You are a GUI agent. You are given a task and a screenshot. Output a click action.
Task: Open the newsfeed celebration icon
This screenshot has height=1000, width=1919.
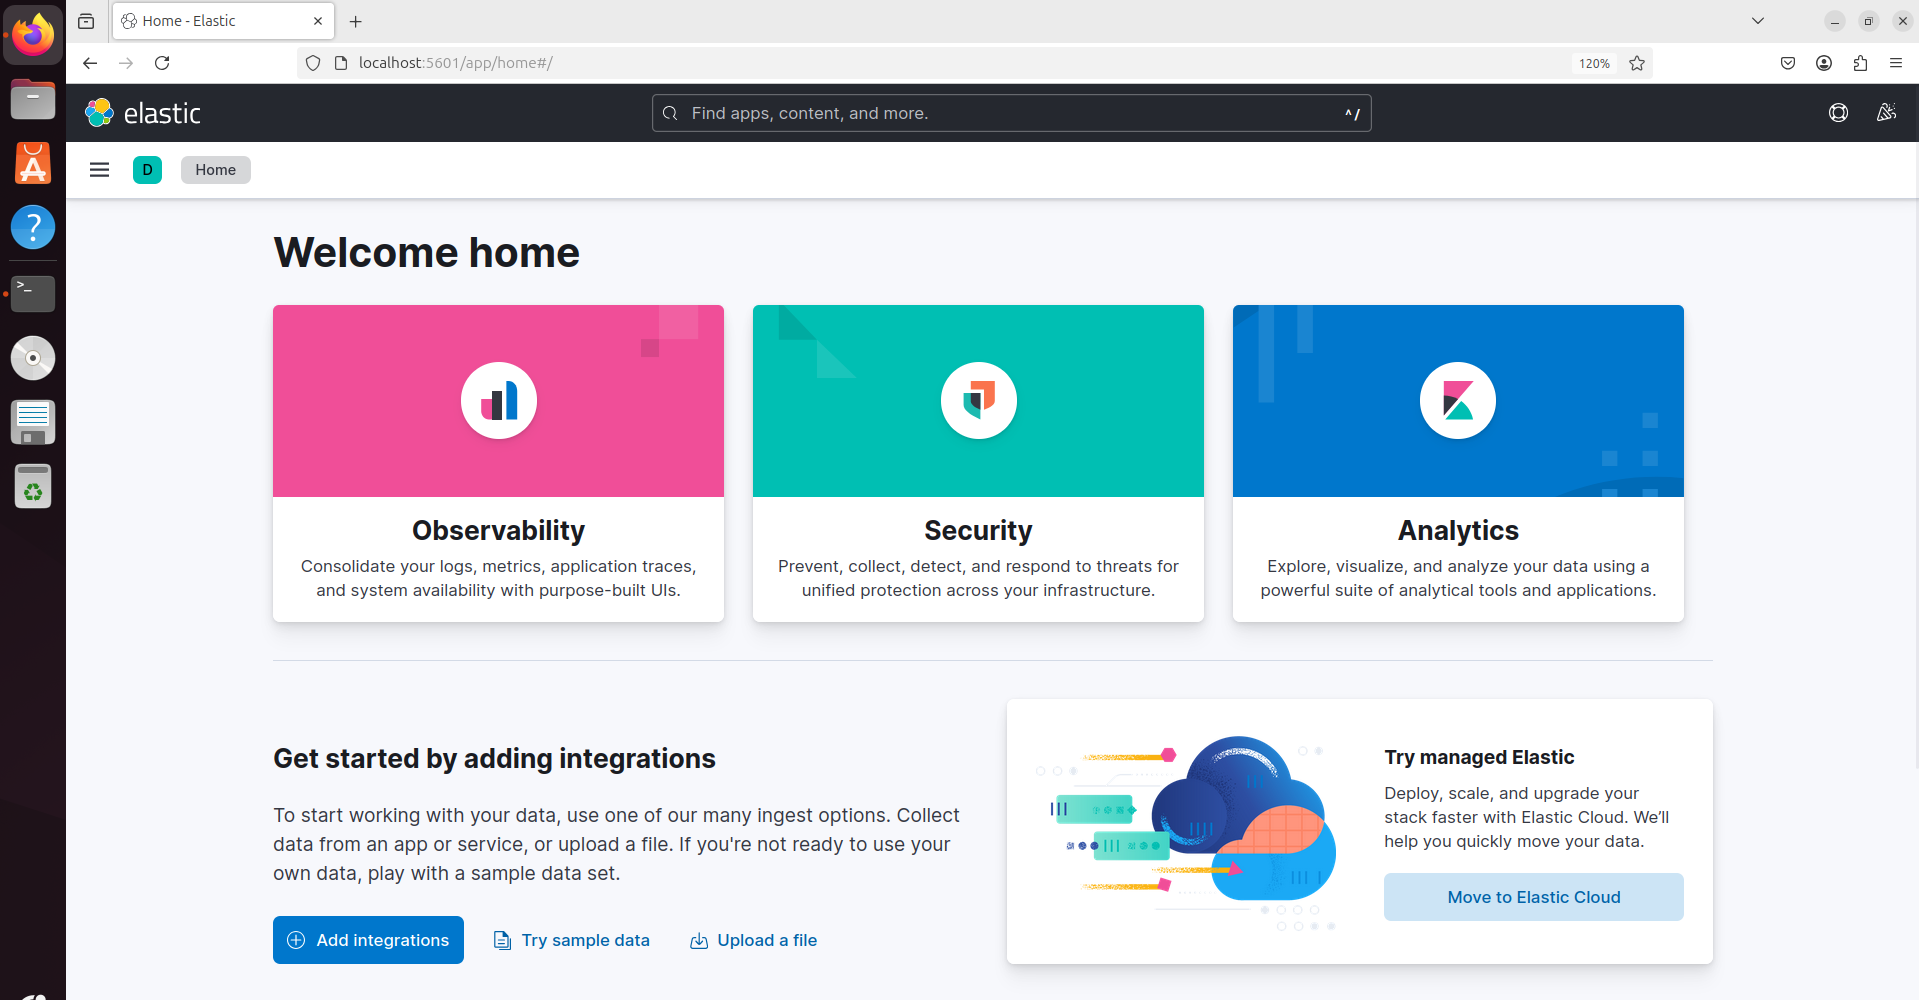[x=1886, y=113]
